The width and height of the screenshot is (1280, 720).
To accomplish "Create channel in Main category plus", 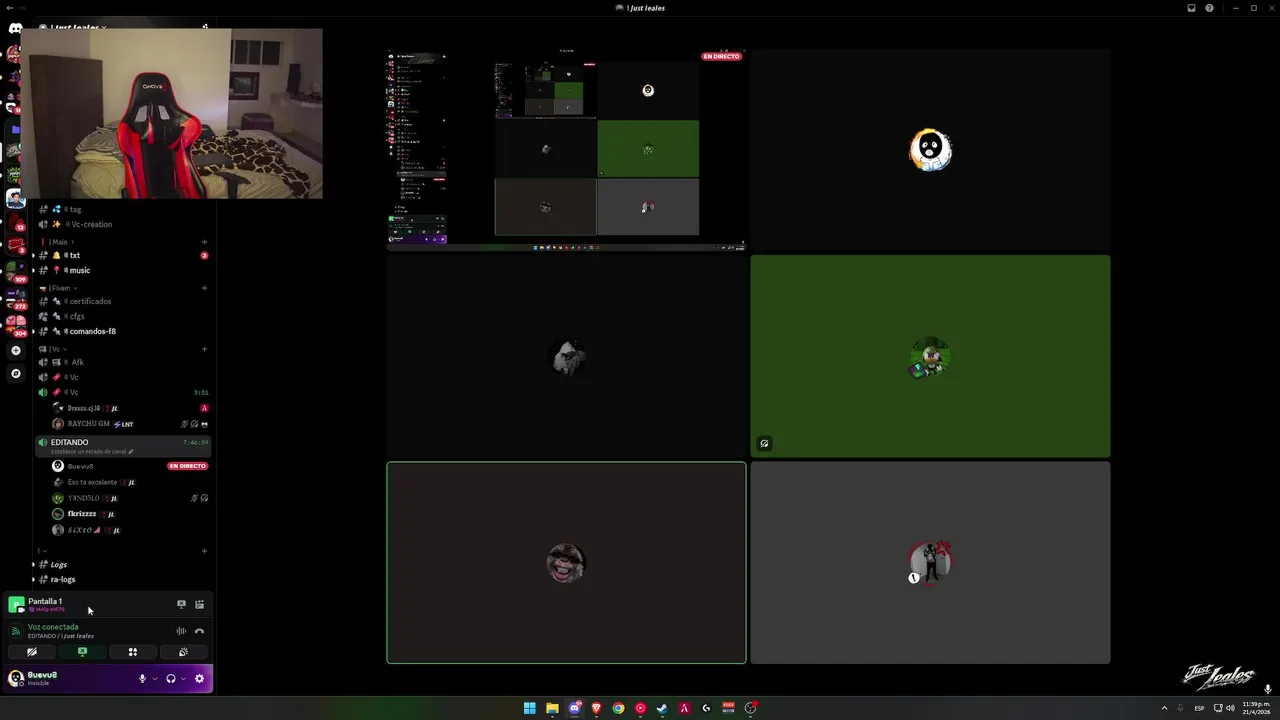I will (204, 242).
